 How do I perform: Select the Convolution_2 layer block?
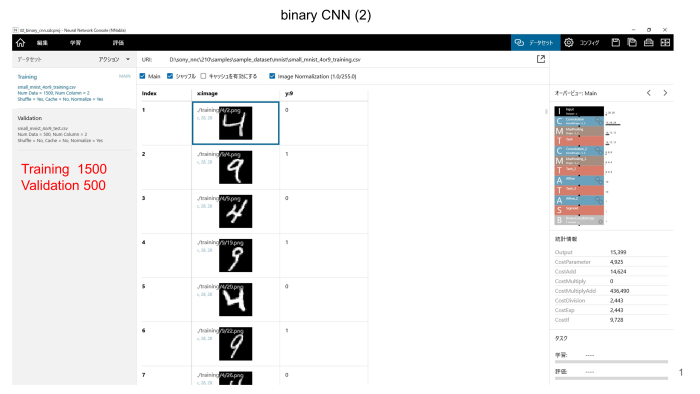[579, 151]
